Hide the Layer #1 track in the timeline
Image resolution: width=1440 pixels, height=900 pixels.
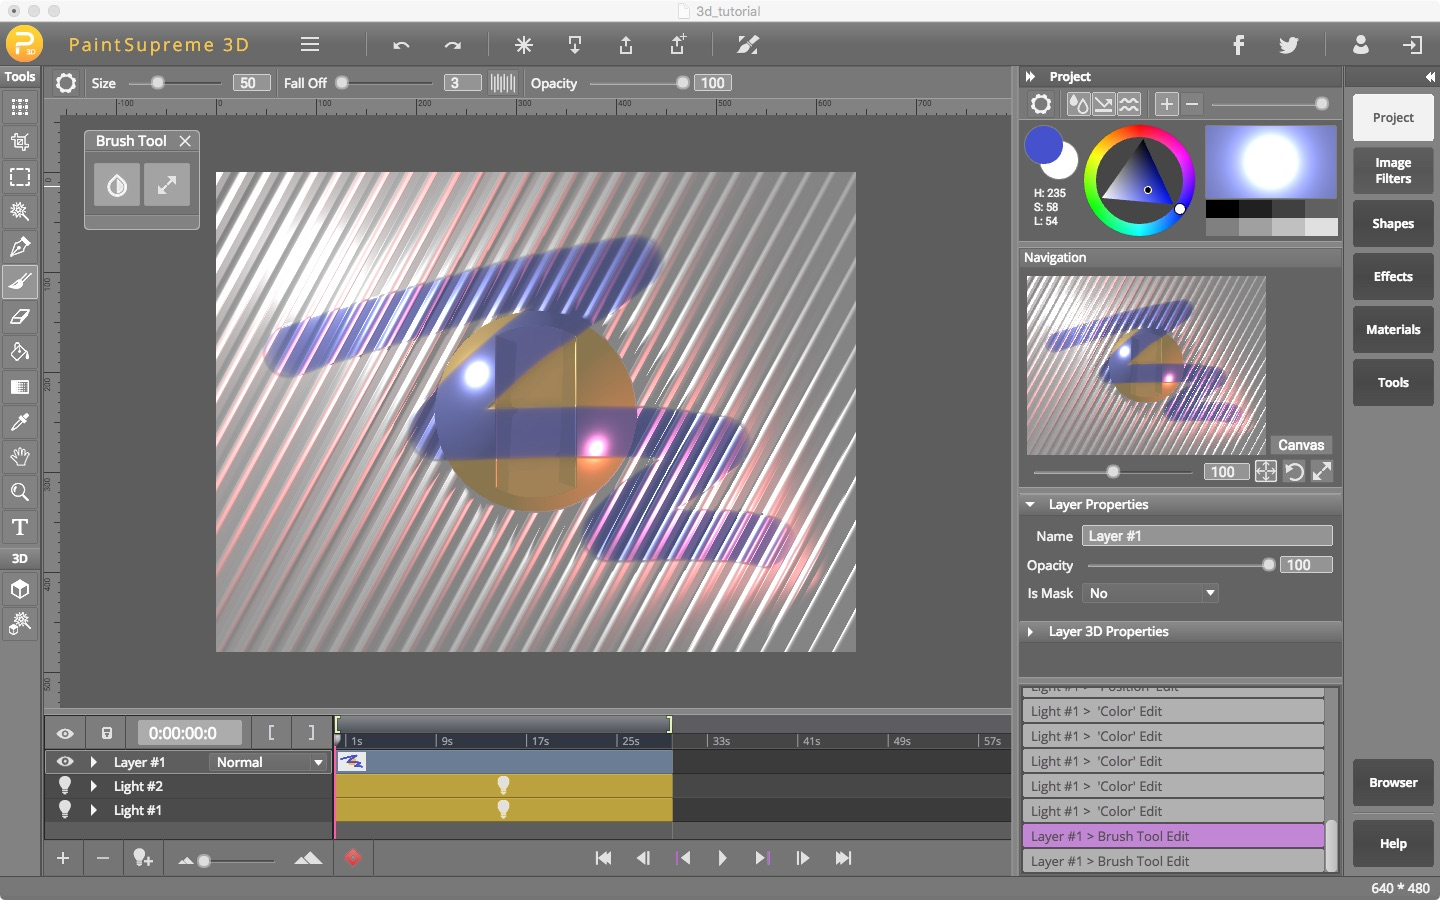click(65, 762)
